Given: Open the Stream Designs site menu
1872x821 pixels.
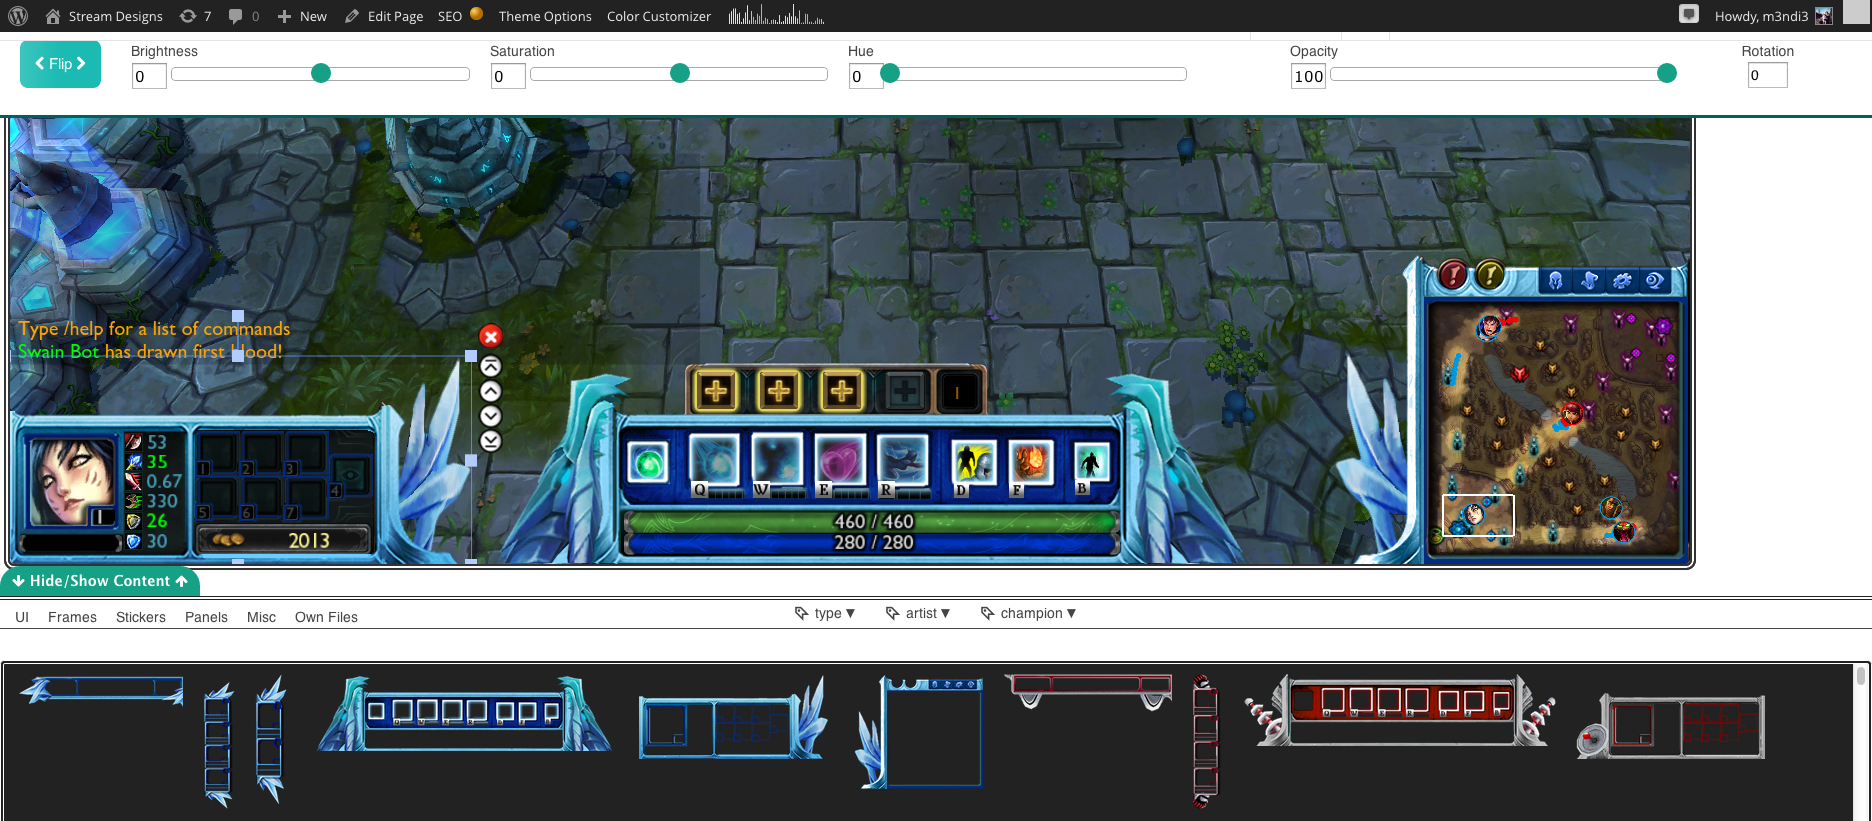Looking at the screenshot, I should (x=104, y=16).
